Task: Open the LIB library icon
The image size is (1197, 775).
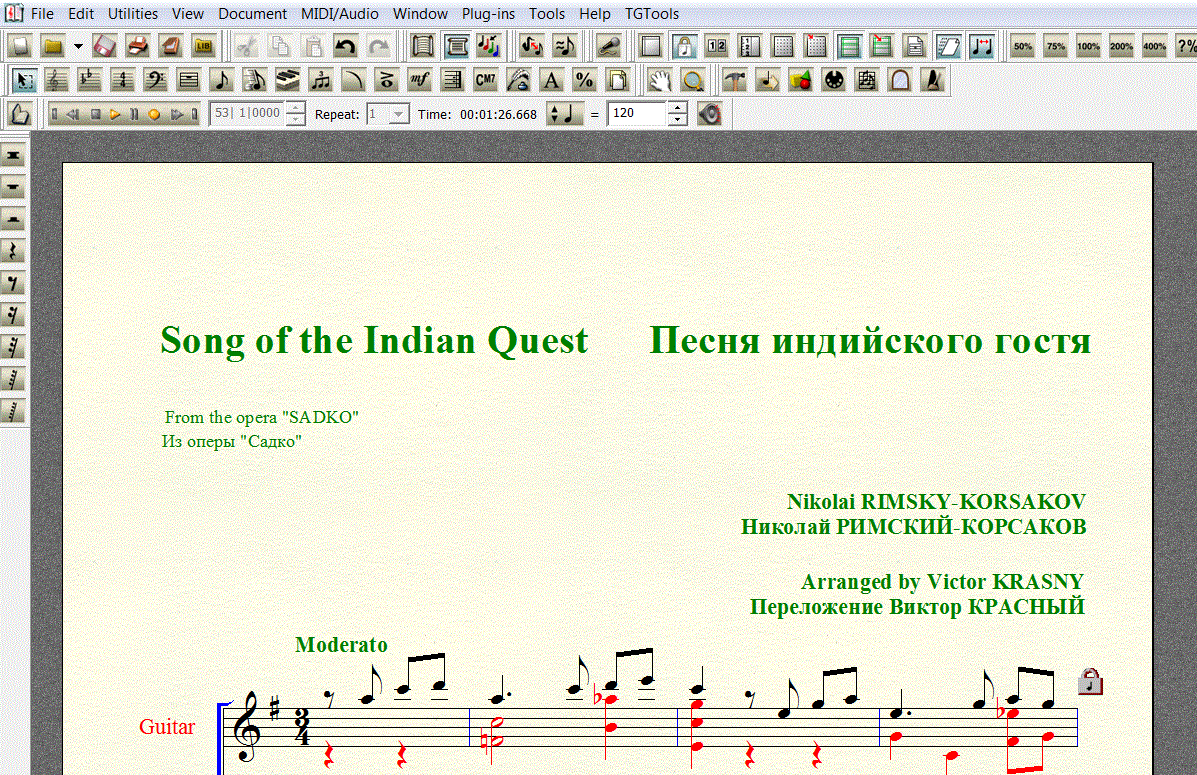Action: point(203,47)
